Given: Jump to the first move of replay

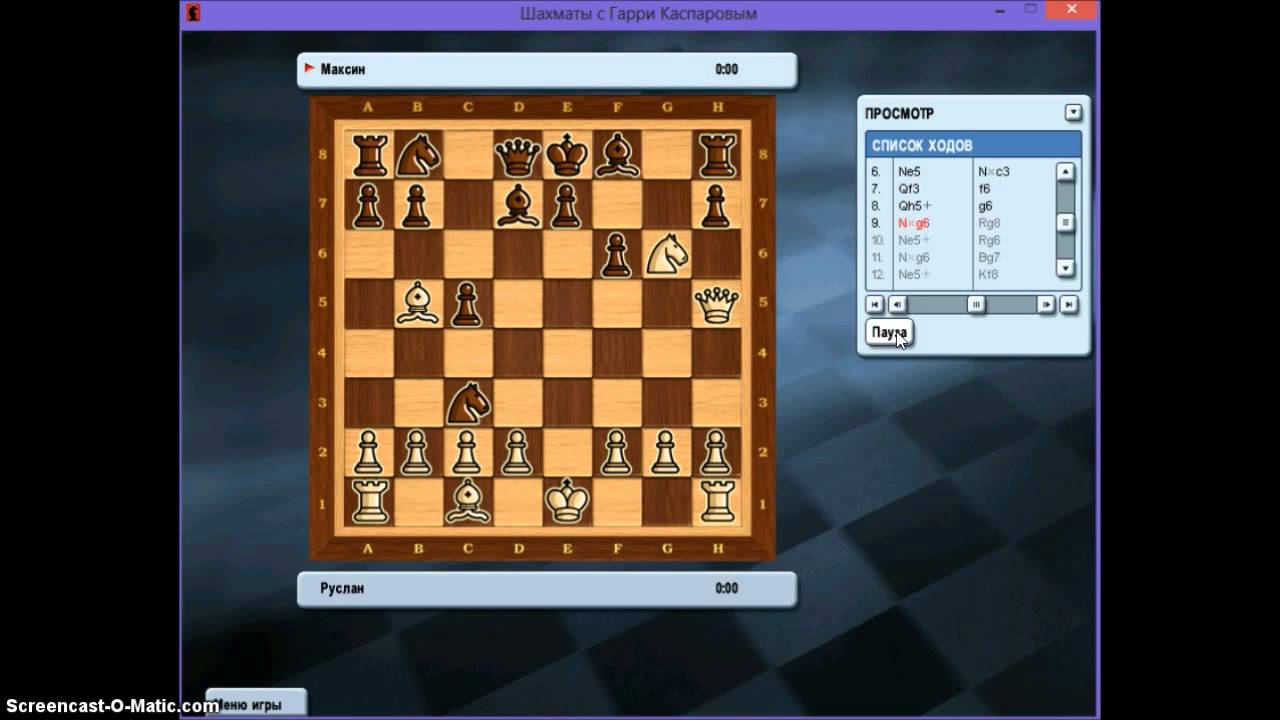Looking at the screenshot, I should click(x=874, y=305).
